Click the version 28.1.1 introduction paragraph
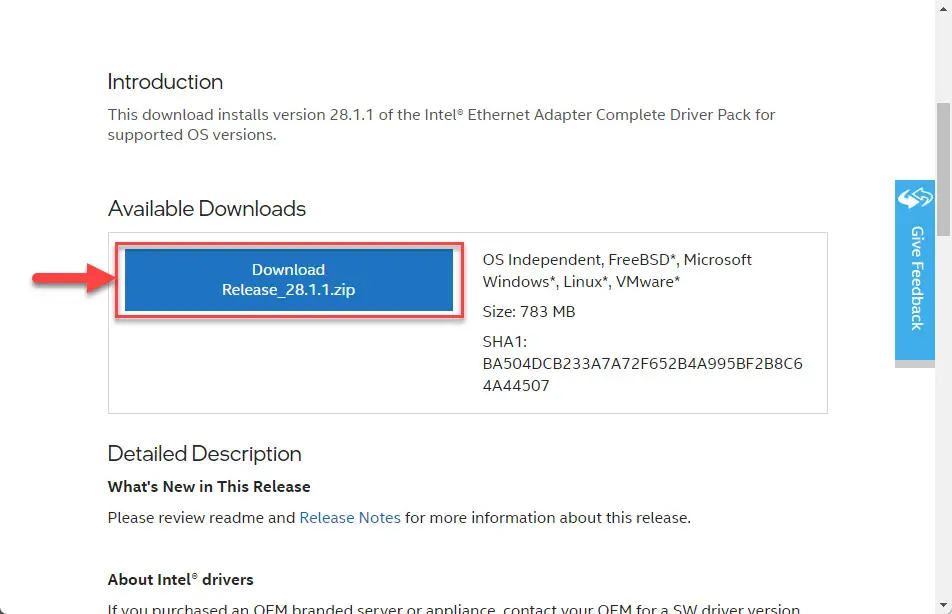Image resolution: width=952 pixels, height=614 pixels. point(441,125)
